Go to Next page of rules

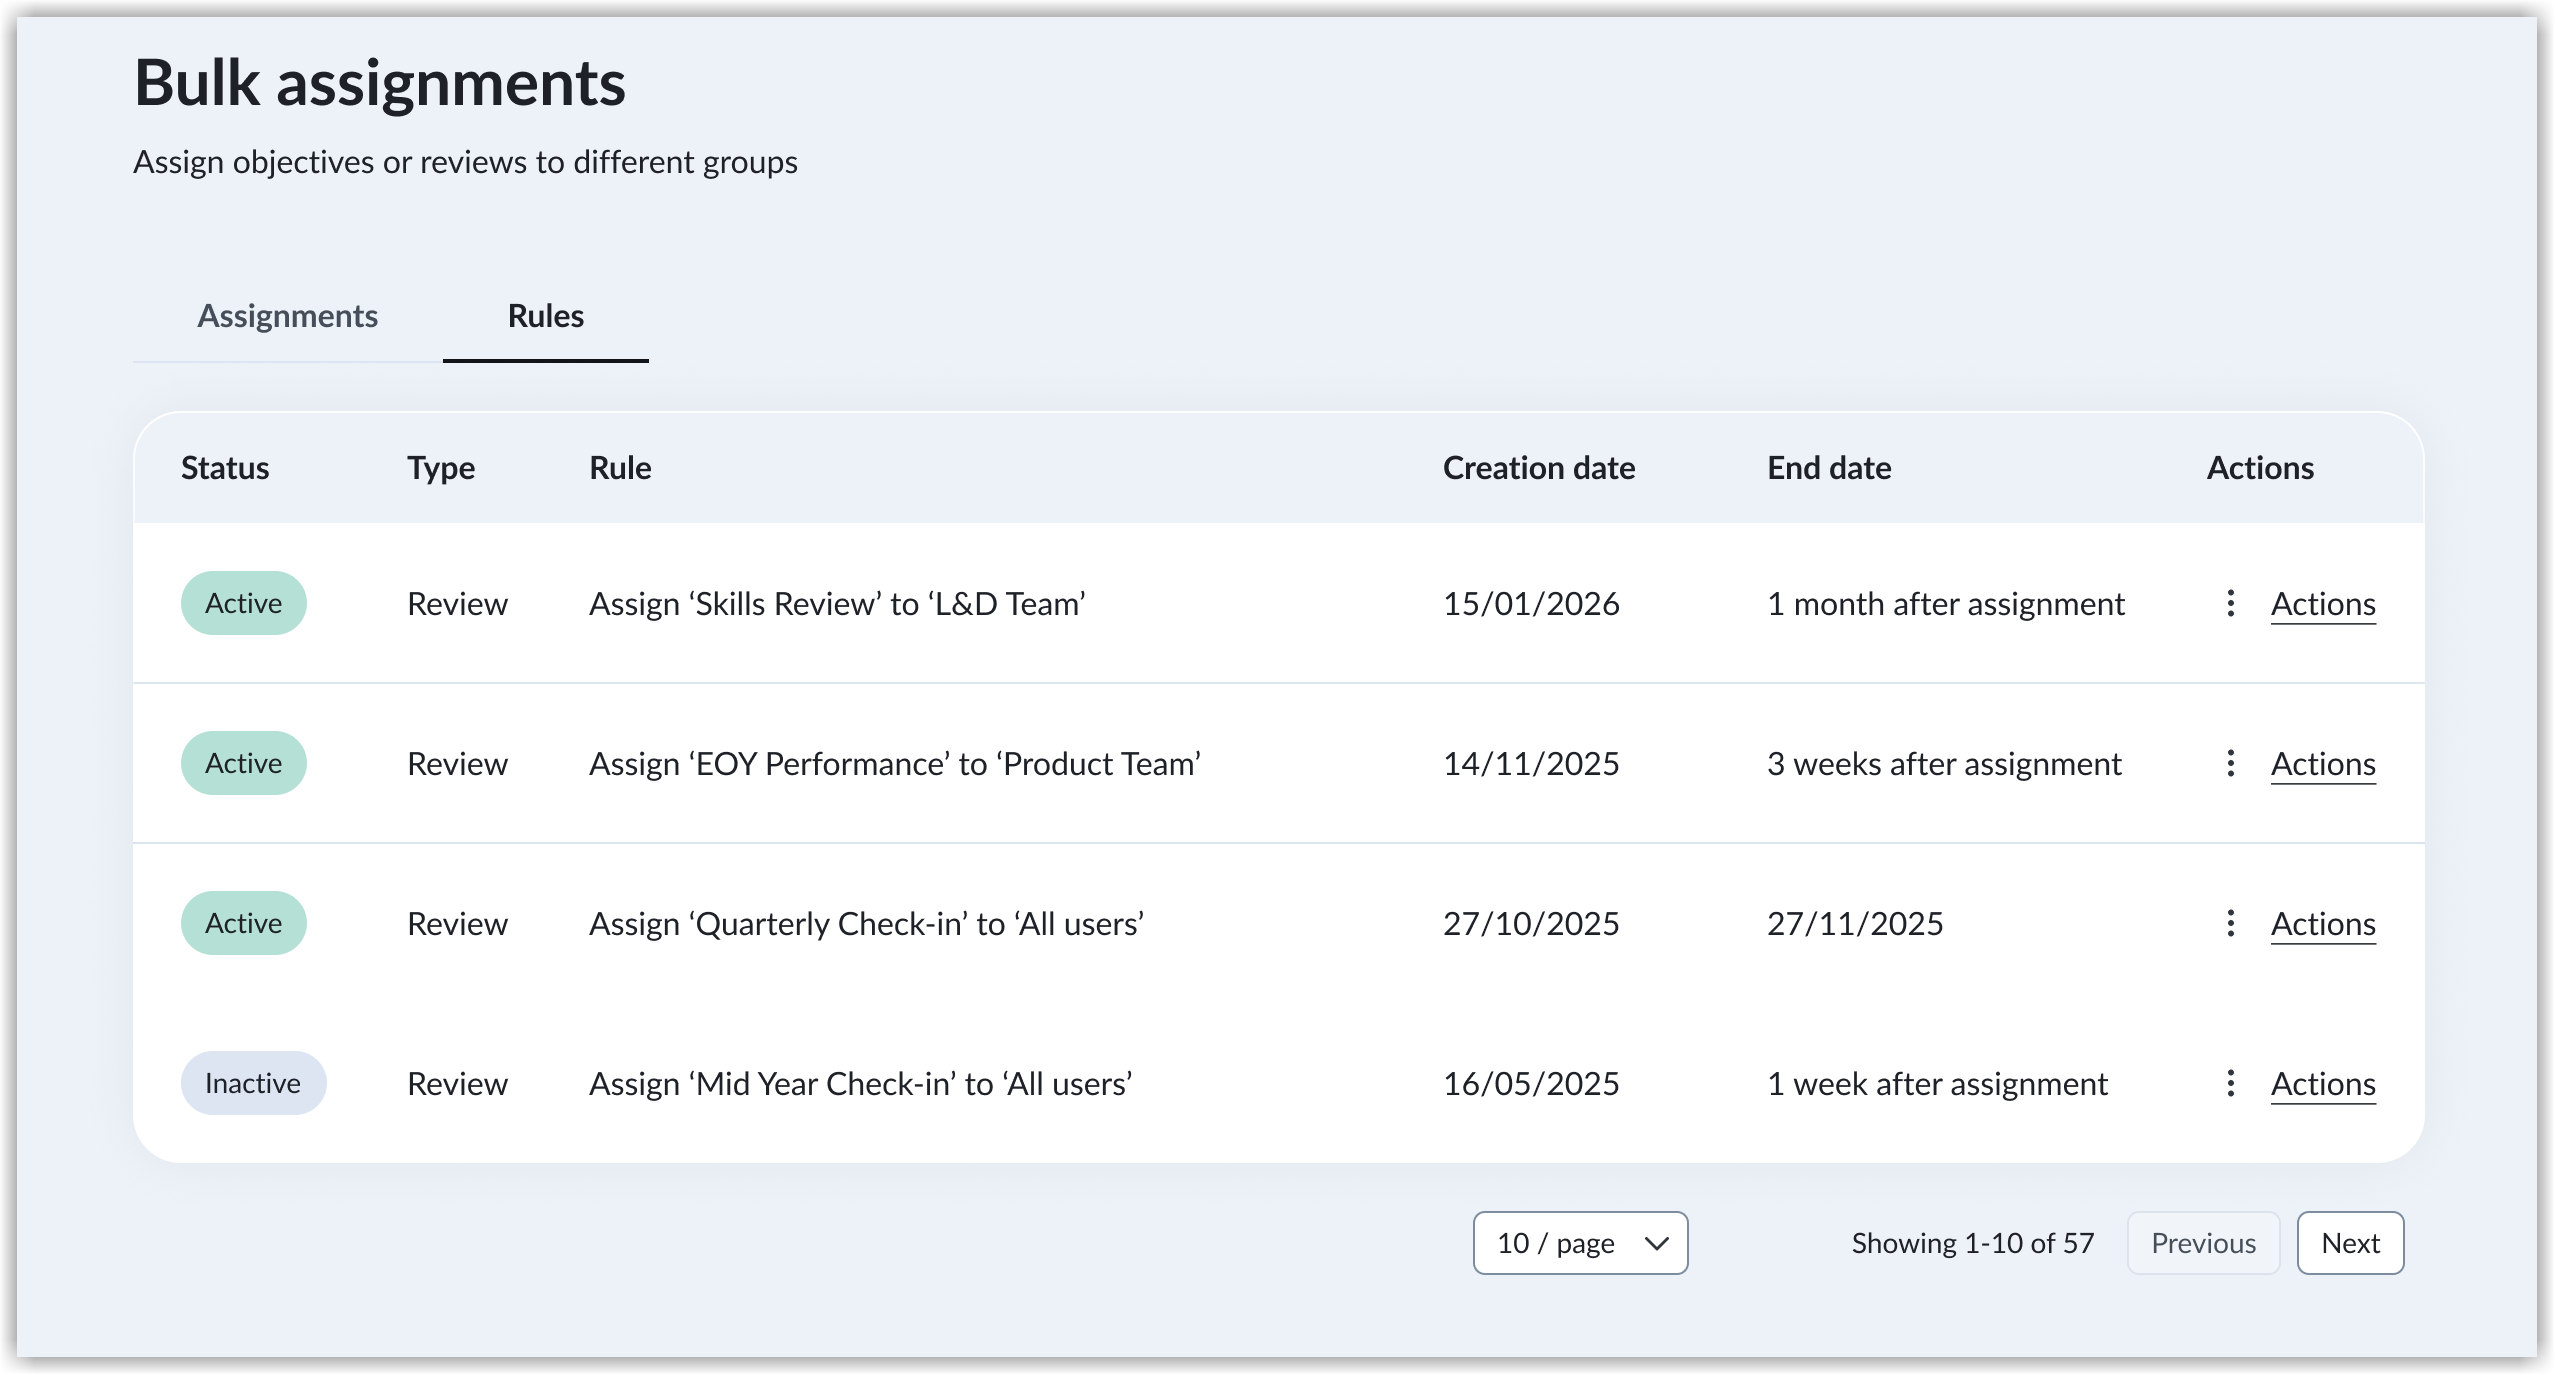[x=2349, y=1243]
